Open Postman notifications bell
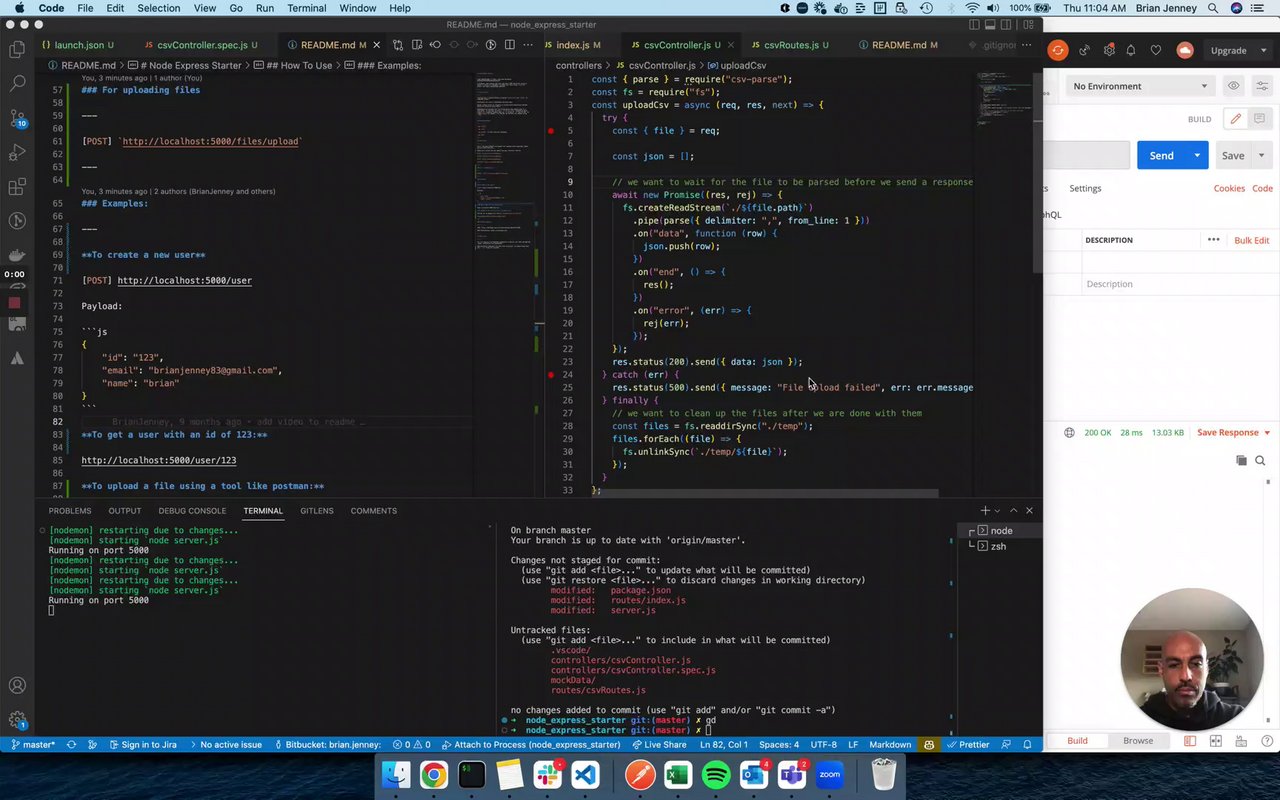Screen dimensions: 1280x800 pyautogui.click(x=1131, y=50)
